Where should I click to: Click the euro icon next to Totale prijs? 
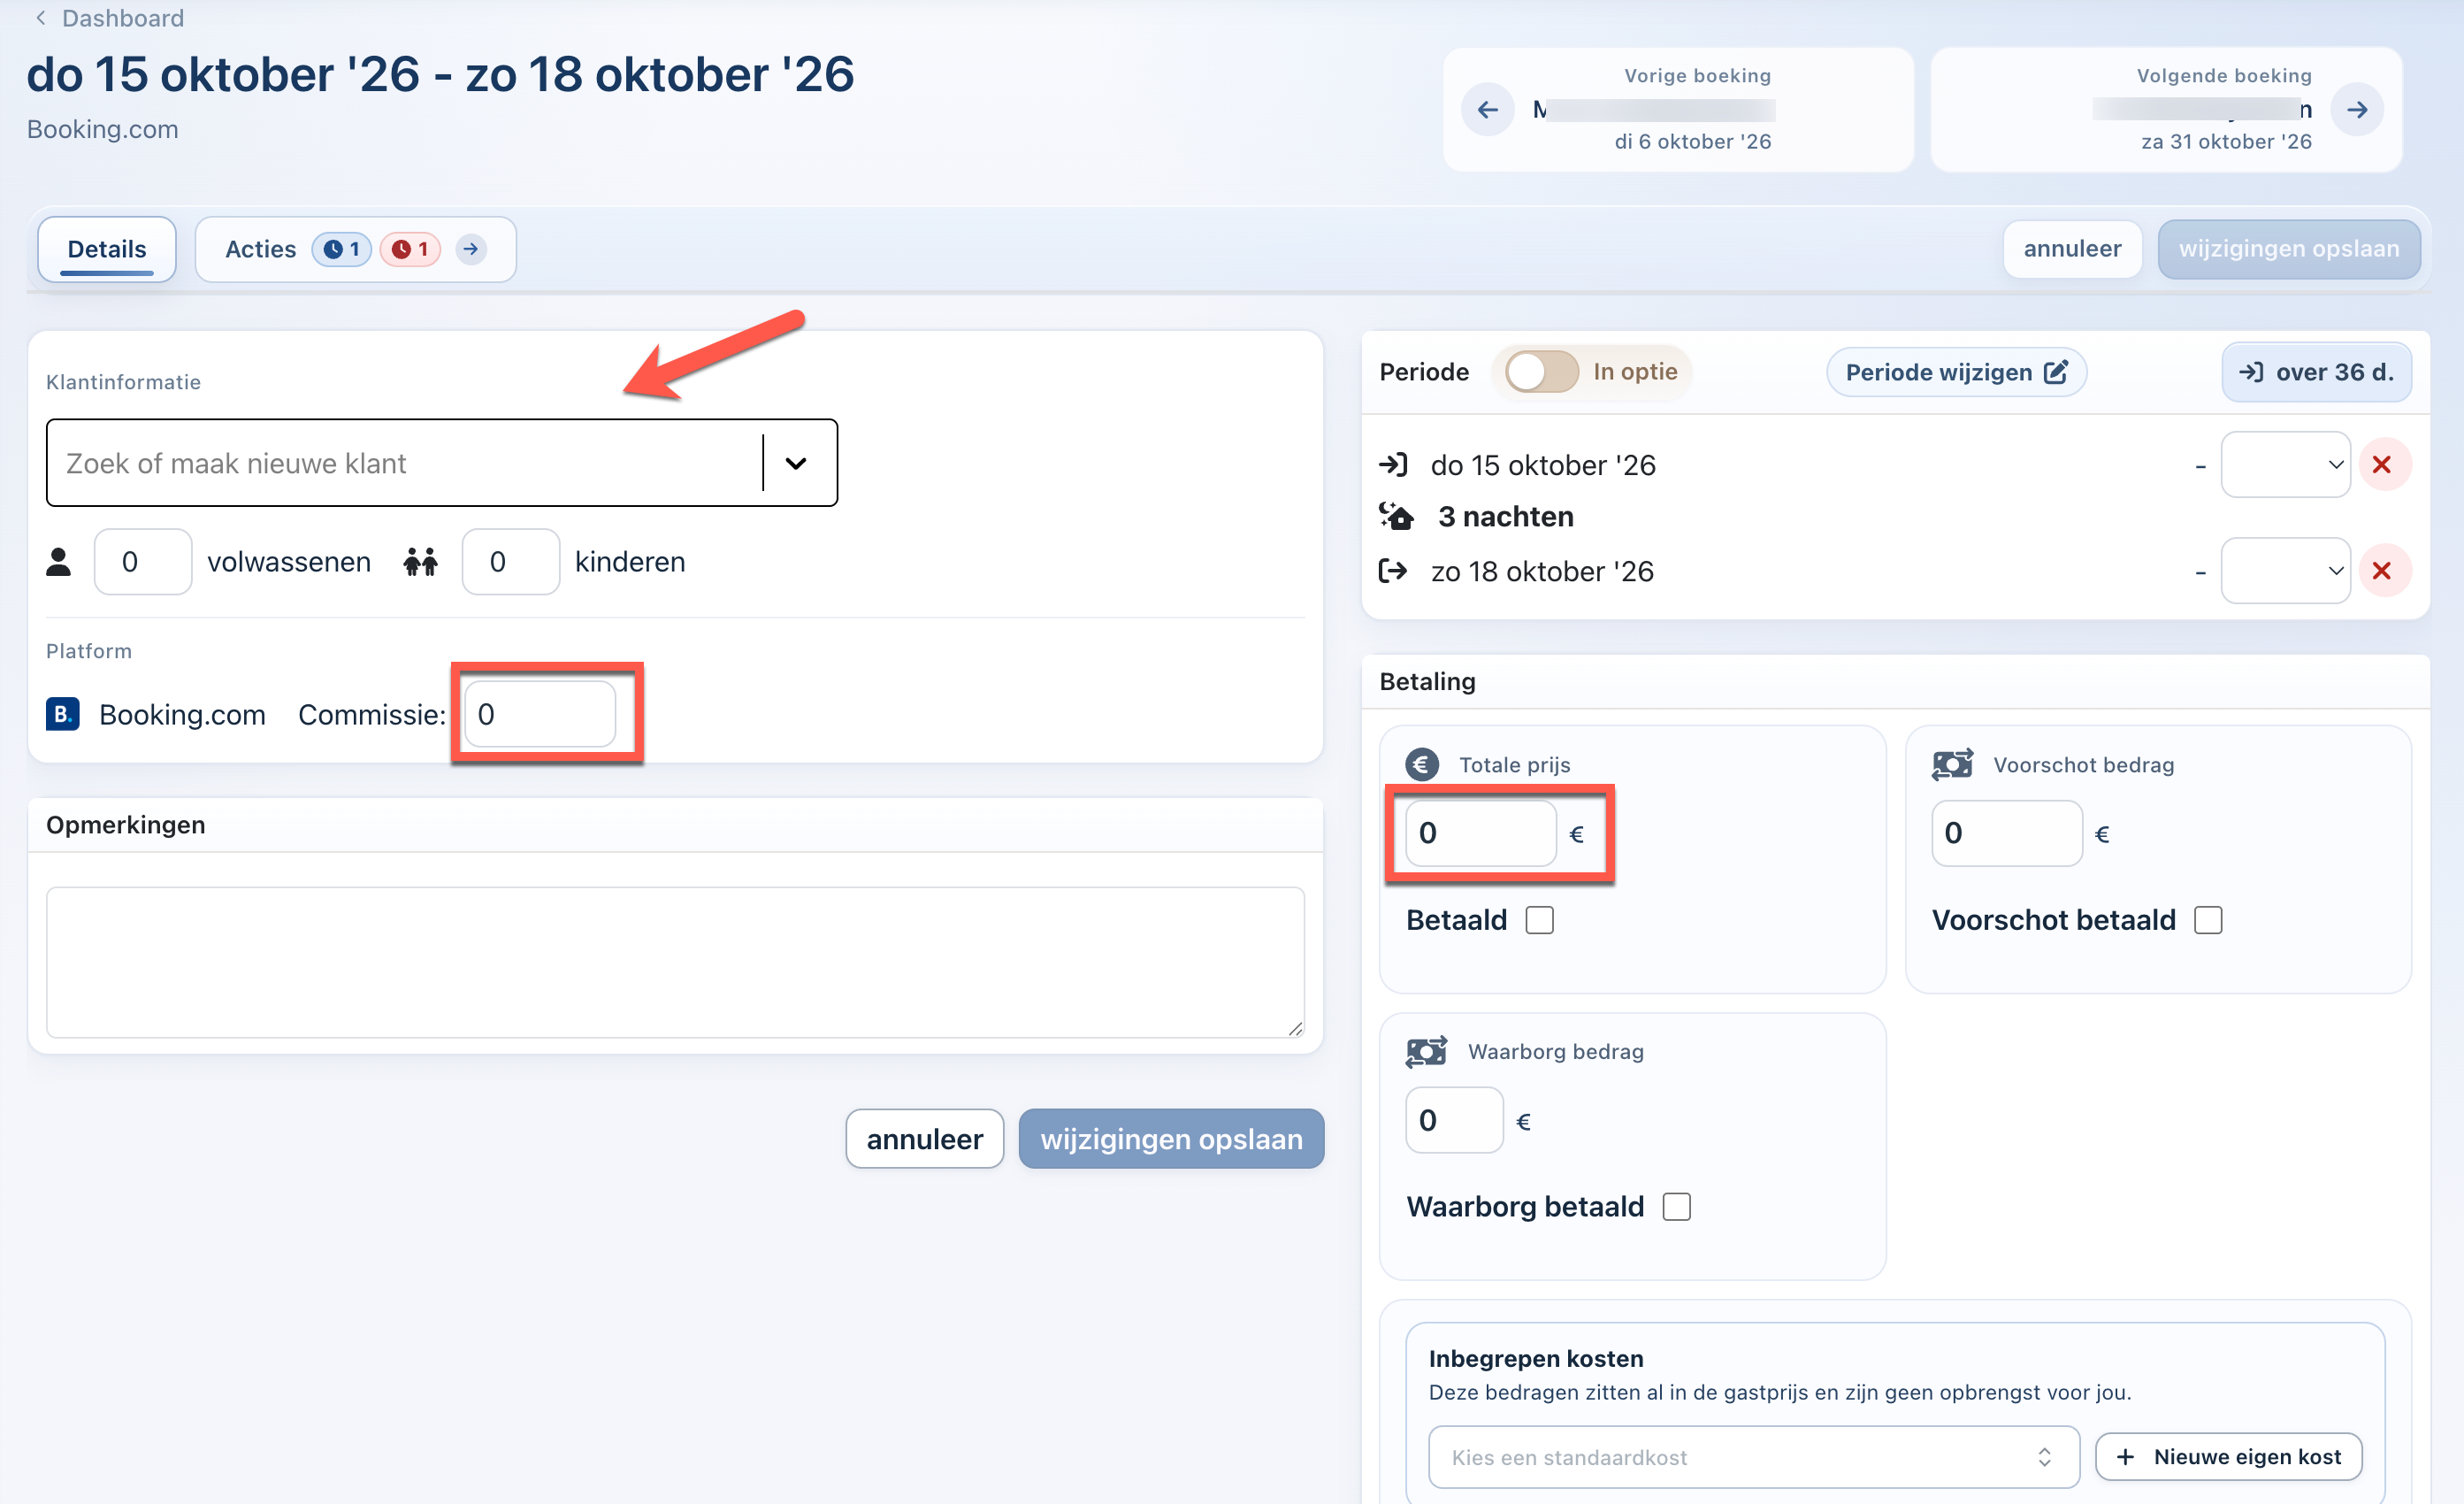(1422, 765)
